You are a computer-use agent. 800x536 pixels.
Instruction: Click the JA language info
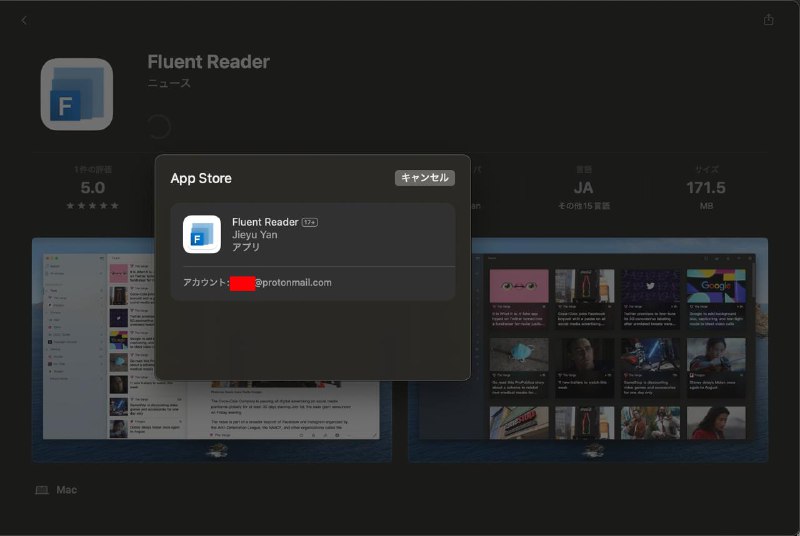point(584,188)
